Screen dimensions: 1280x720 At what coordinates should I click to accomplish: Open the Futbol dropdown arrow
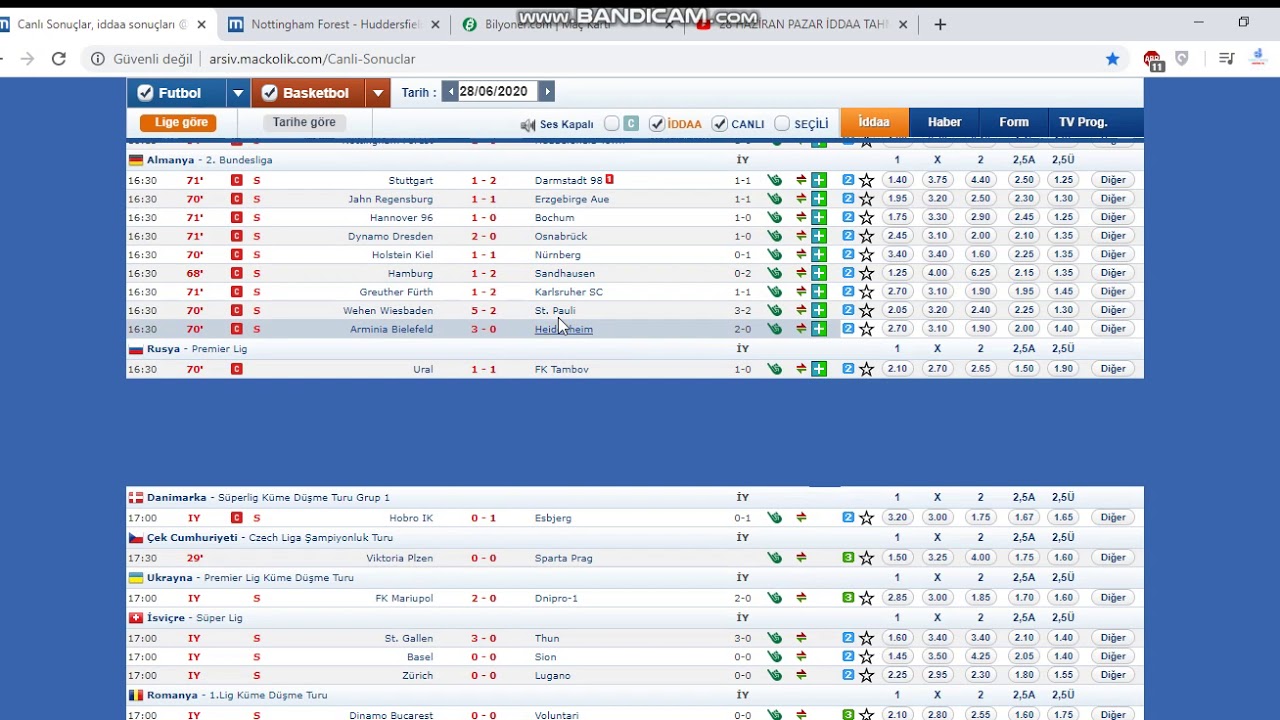(x=238, y=93)
